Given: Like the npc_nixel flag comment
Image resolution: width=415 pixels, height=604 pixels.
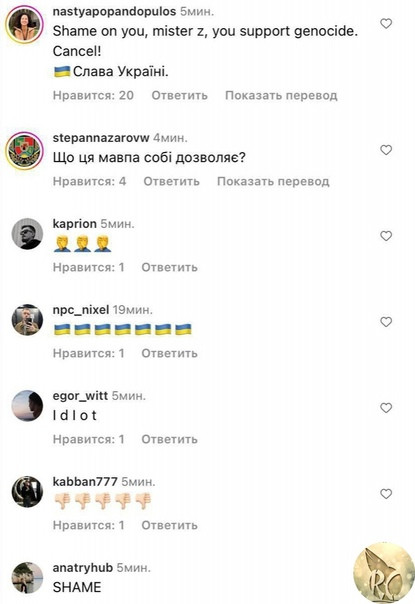Looking at the screenshot, I should (x=386, y=322).
